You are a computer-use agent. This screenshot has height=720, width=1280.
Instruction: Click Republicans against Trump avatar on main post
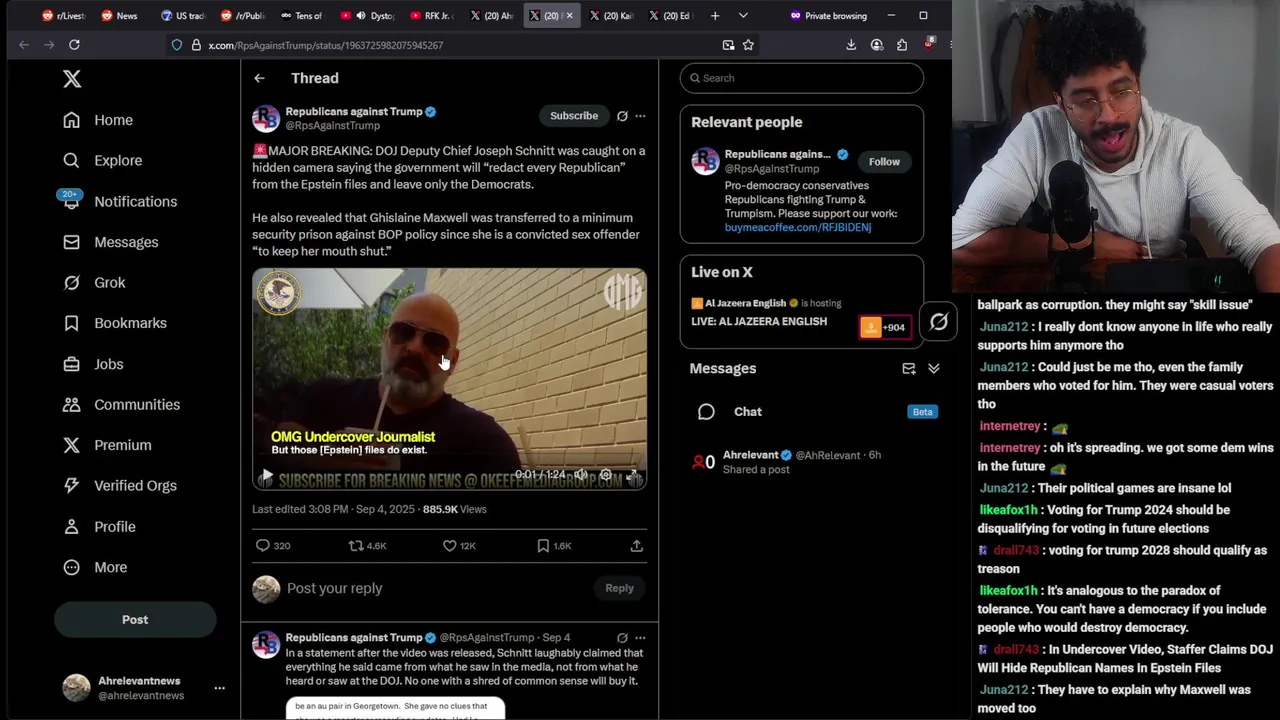(x=266, y=118)
